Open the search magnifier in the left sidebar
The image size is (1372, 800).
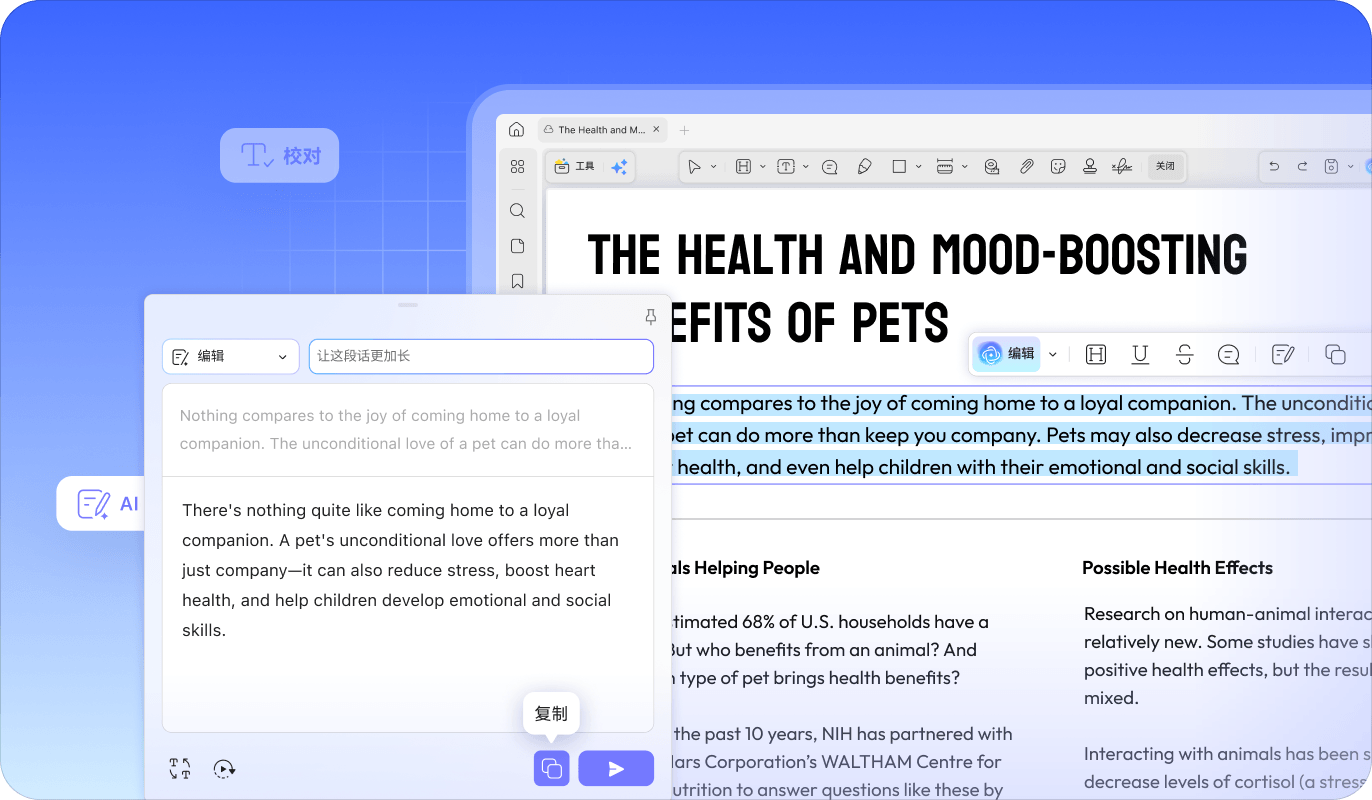pyautogui.click(x=517, y=210)
